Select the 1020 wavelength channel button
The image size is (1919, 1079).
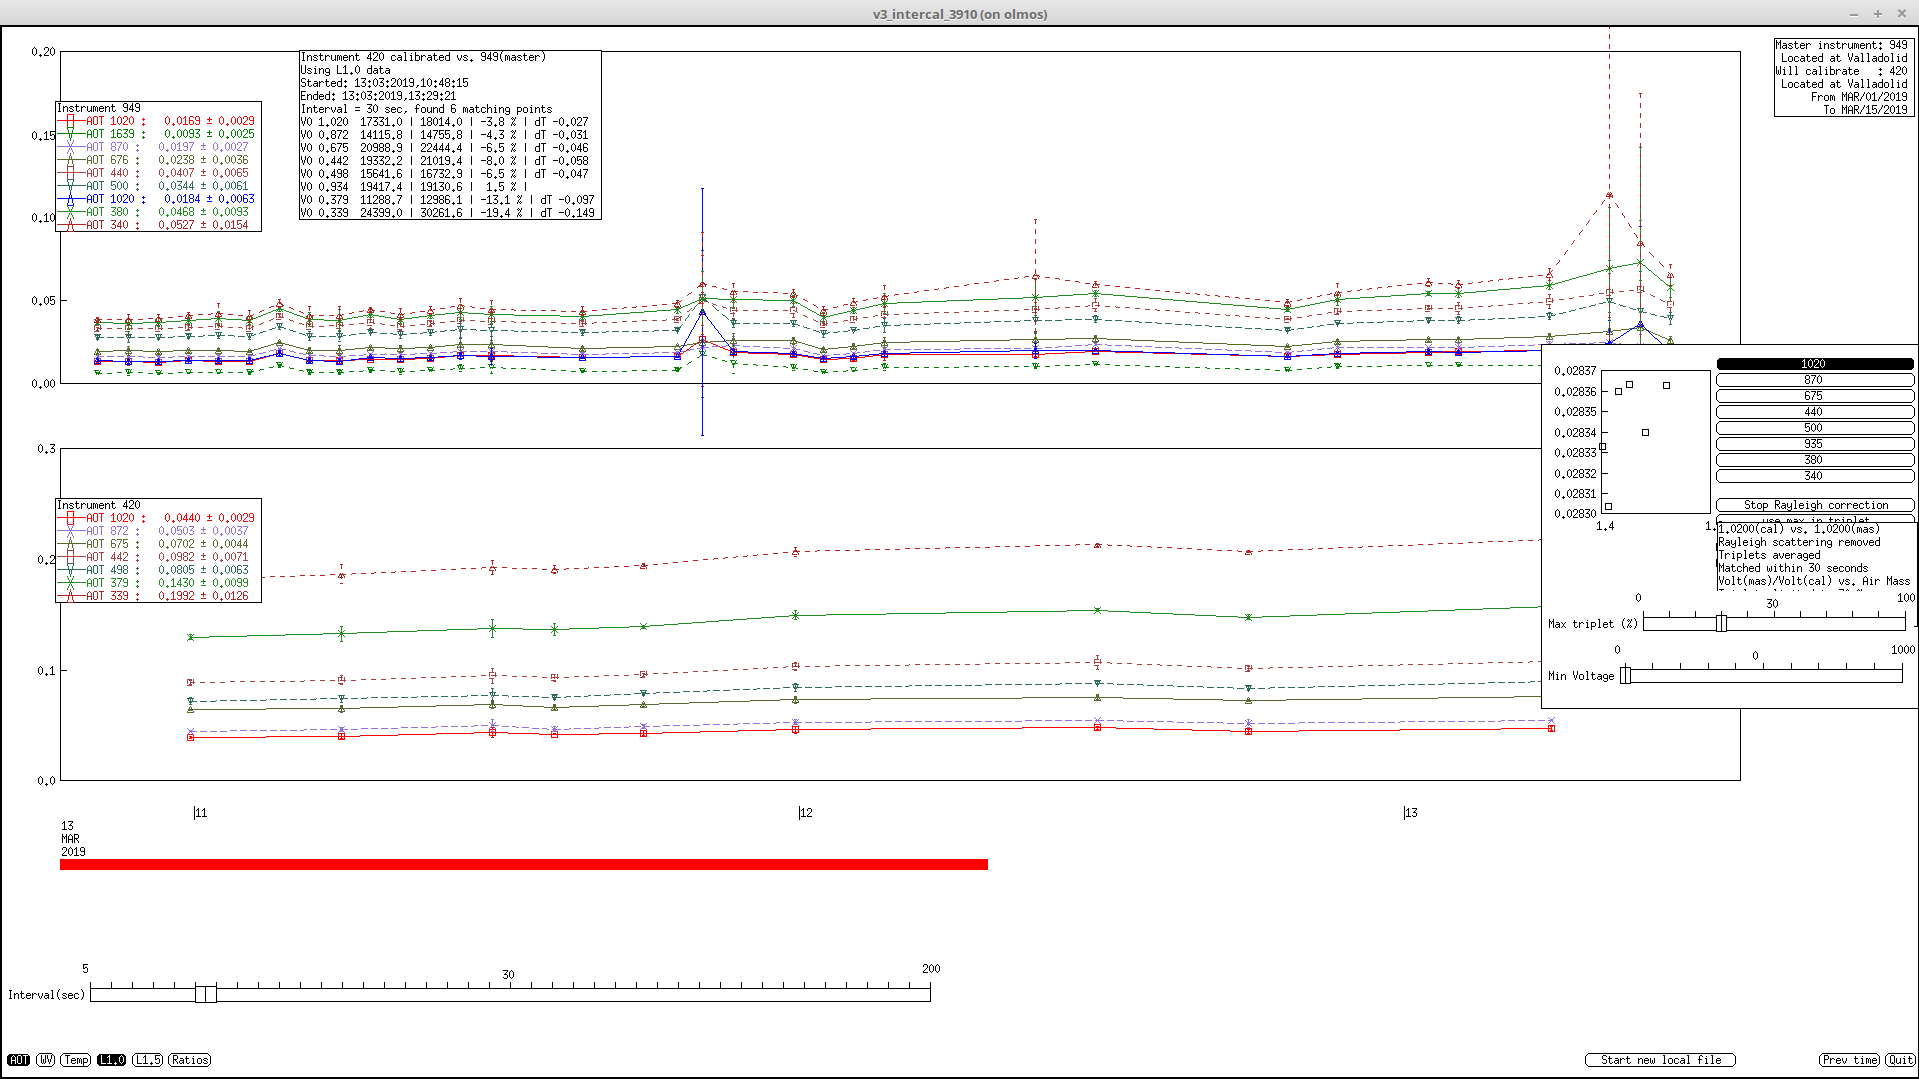point(1815,364)
